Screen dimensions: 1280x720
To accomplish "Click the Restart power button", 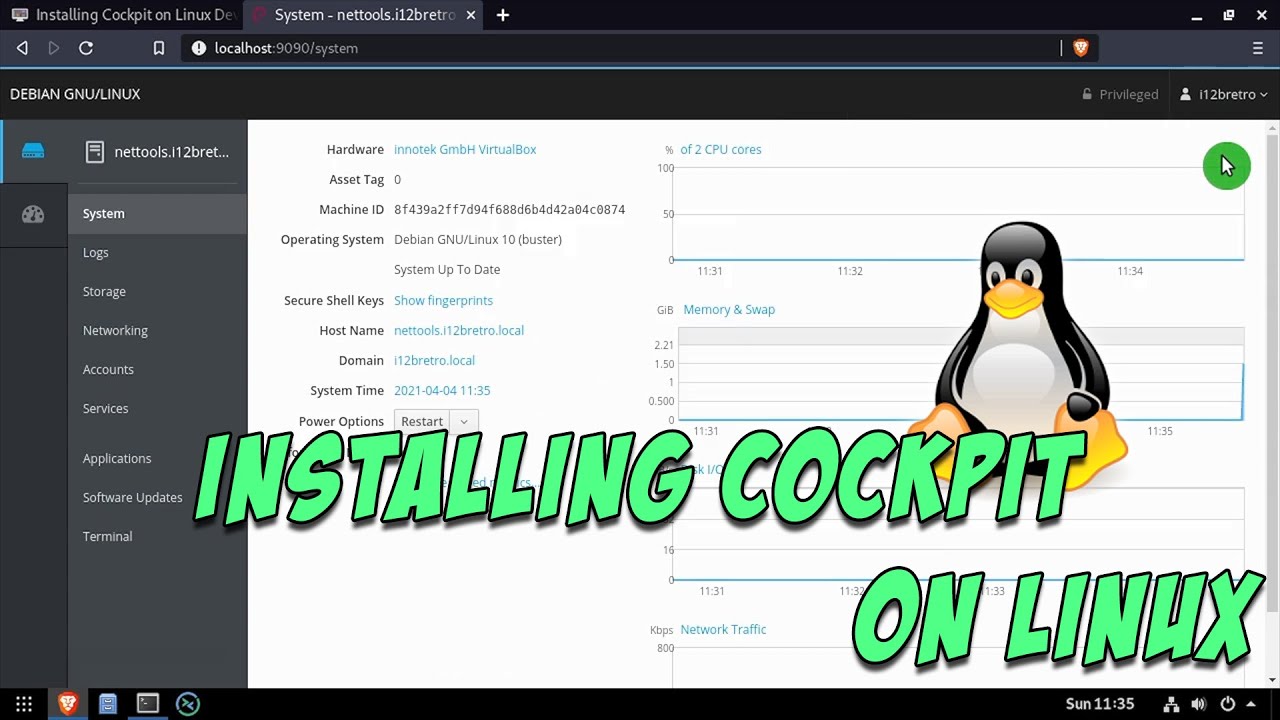I will coord(422,421).
